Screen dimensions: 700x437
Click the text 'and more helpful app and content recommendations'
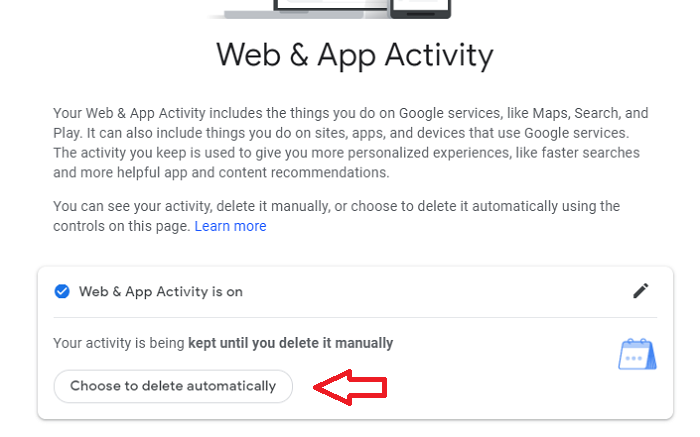221,172
